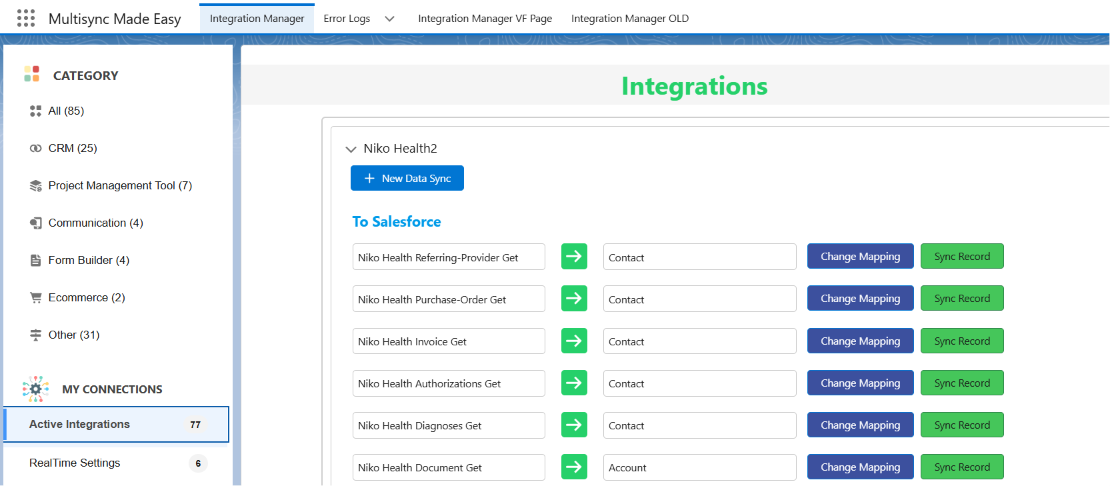Image resolution: width=1110 pixels, height=486 pixels.
Task: Click the Project Management Tool layers icon
Action: (35, 186)
